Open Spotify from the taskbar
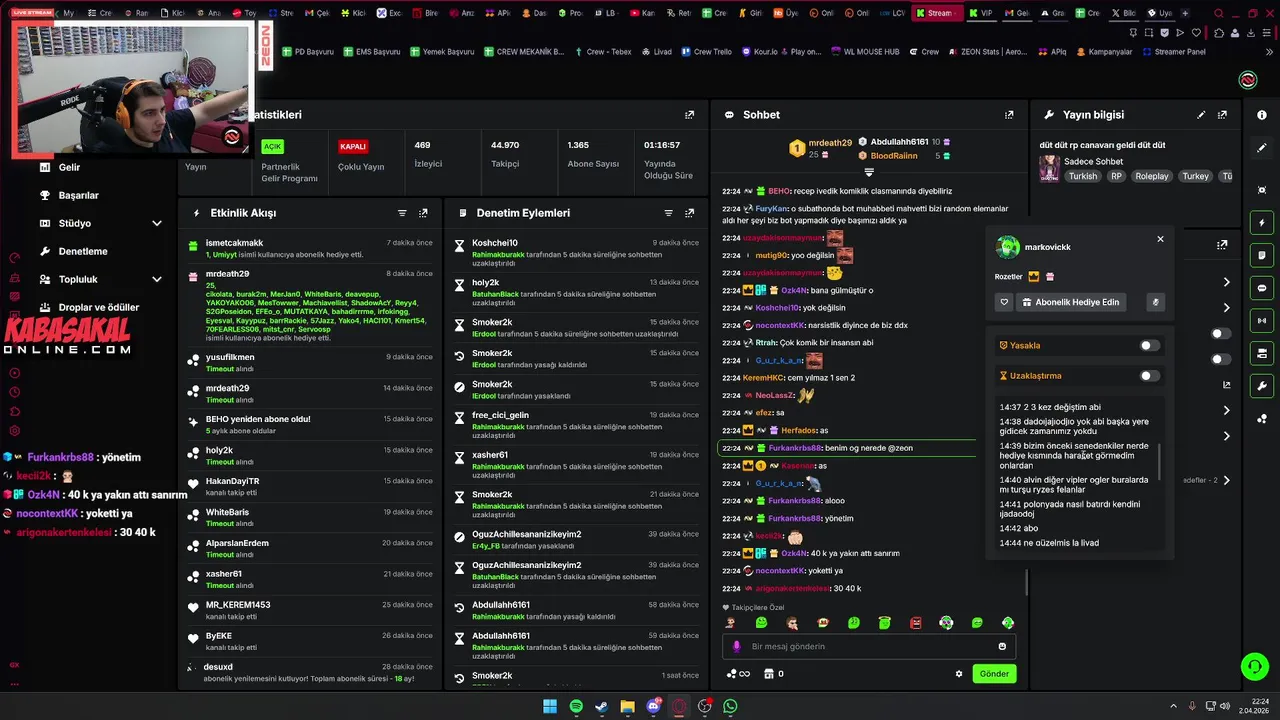Image resolution: width=1280 pixels, height=720 pixels. pos(576,706)
